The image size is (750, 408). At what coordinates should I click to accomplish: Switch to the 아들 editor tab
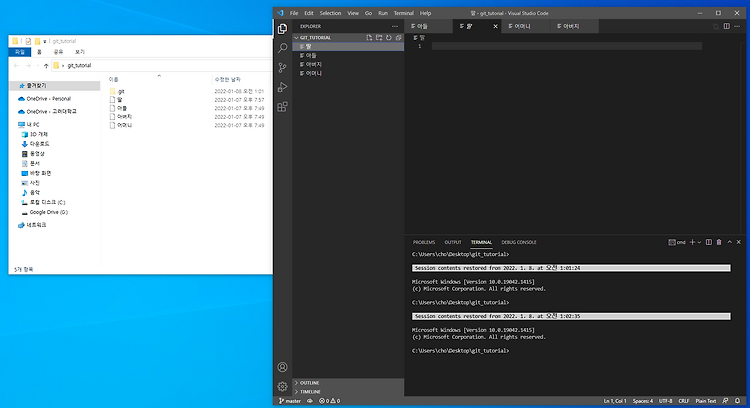(x=429, y=26)
